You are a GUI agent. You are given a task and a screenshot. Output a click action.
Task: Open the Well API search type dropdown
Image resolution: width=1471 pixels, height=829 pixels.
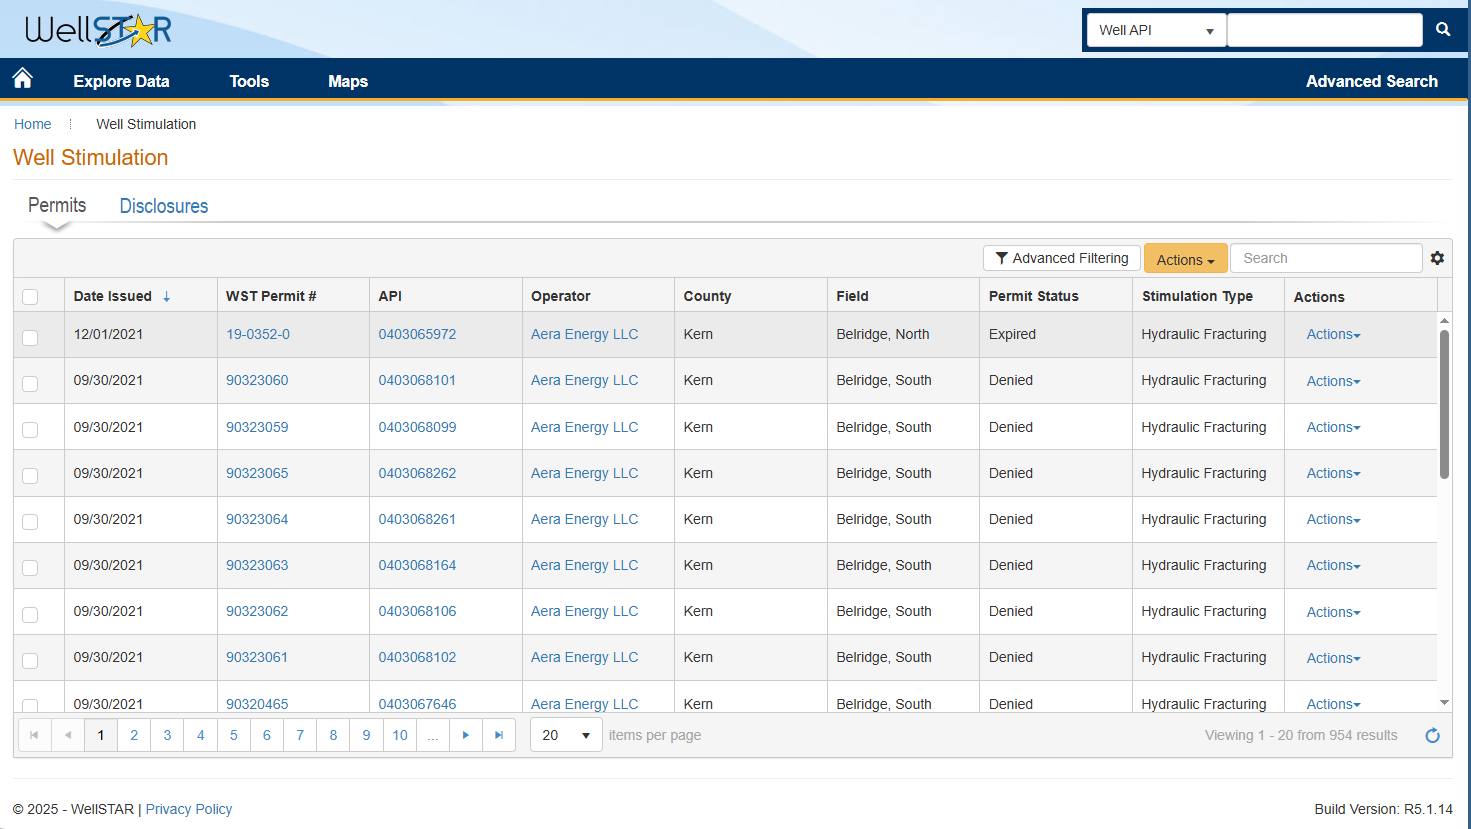[1156, 30]
